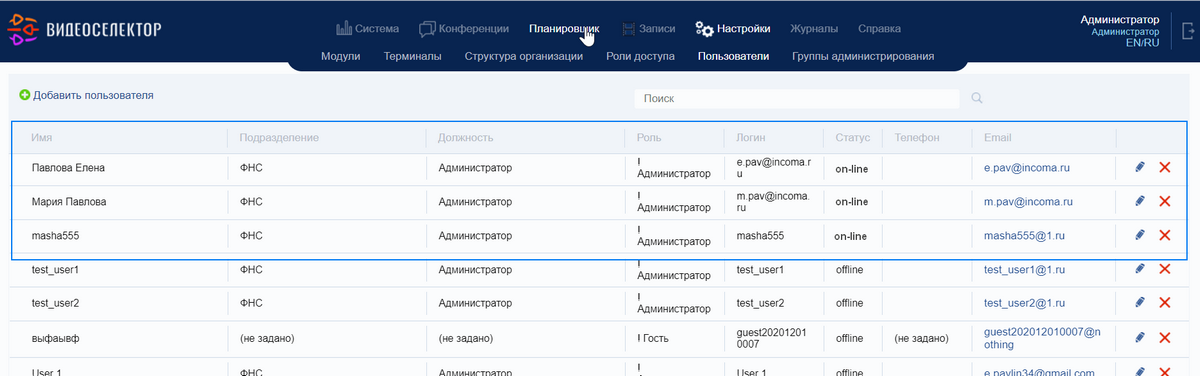This screenshot has height=376, width=1200.
Task: Sort by the Email column header
Action: click(998, 137)
